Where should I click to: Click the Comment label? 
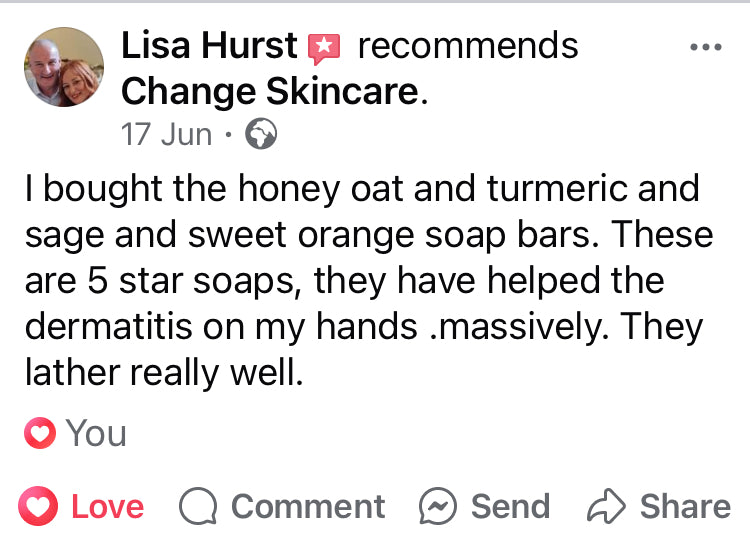tap(307, 506)
